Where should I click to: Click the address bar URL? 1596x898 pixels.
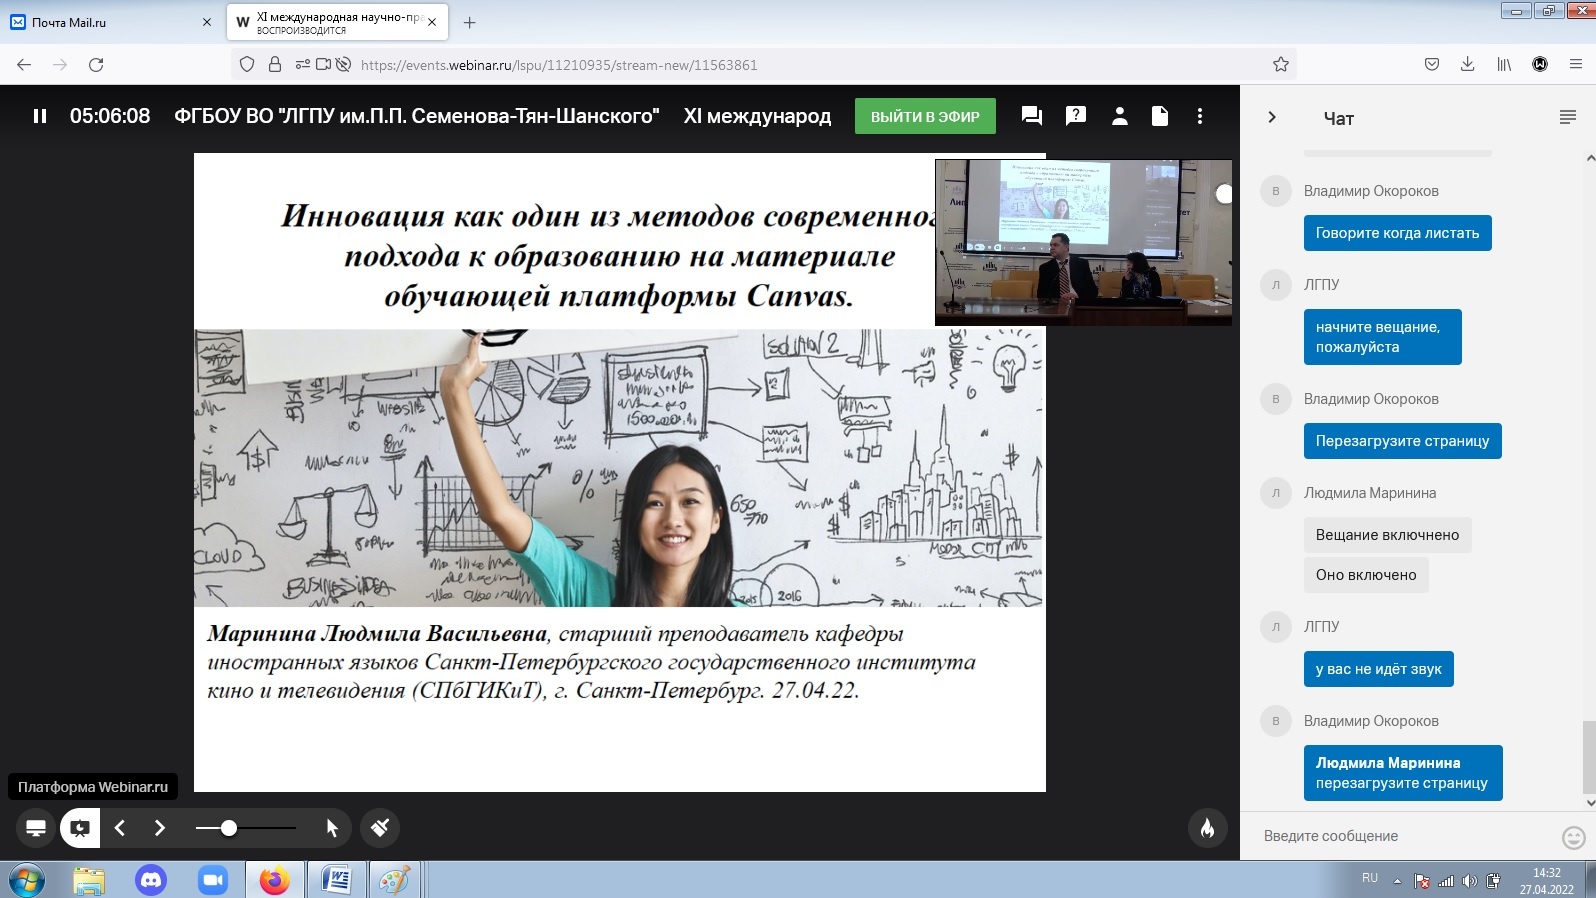[559, 65]
